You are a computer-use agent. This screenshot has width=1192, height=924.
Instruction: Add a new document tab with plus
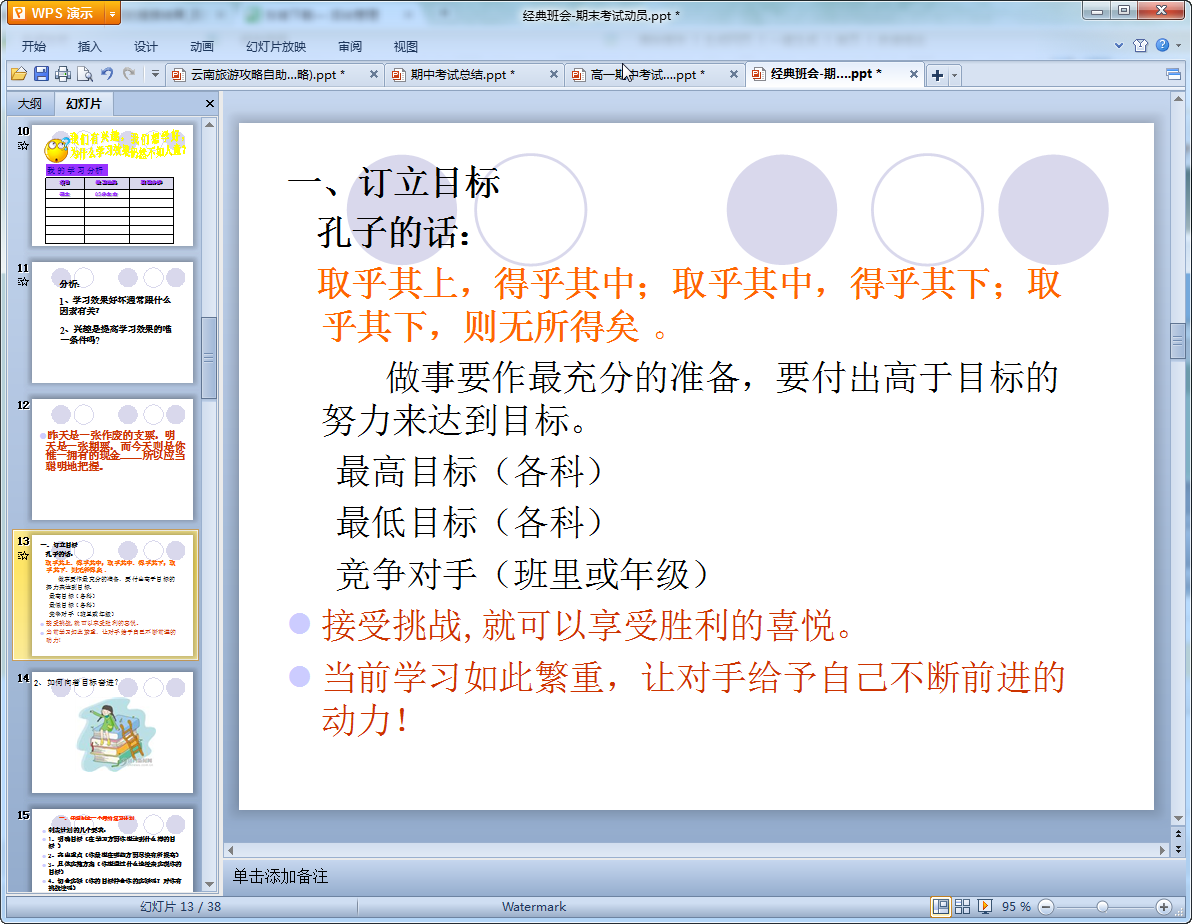tap(937, 75)
